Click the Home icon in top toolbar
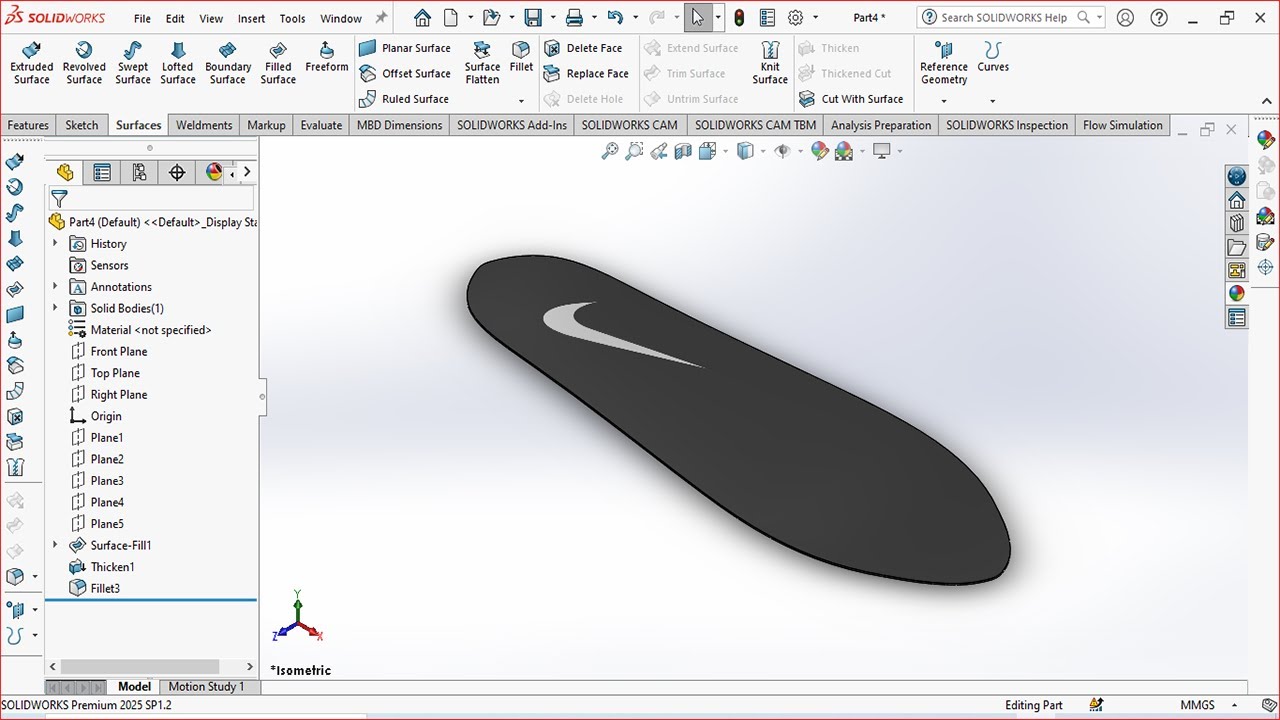The width and height of the screenshot is (1280, 720). (422, 18)
